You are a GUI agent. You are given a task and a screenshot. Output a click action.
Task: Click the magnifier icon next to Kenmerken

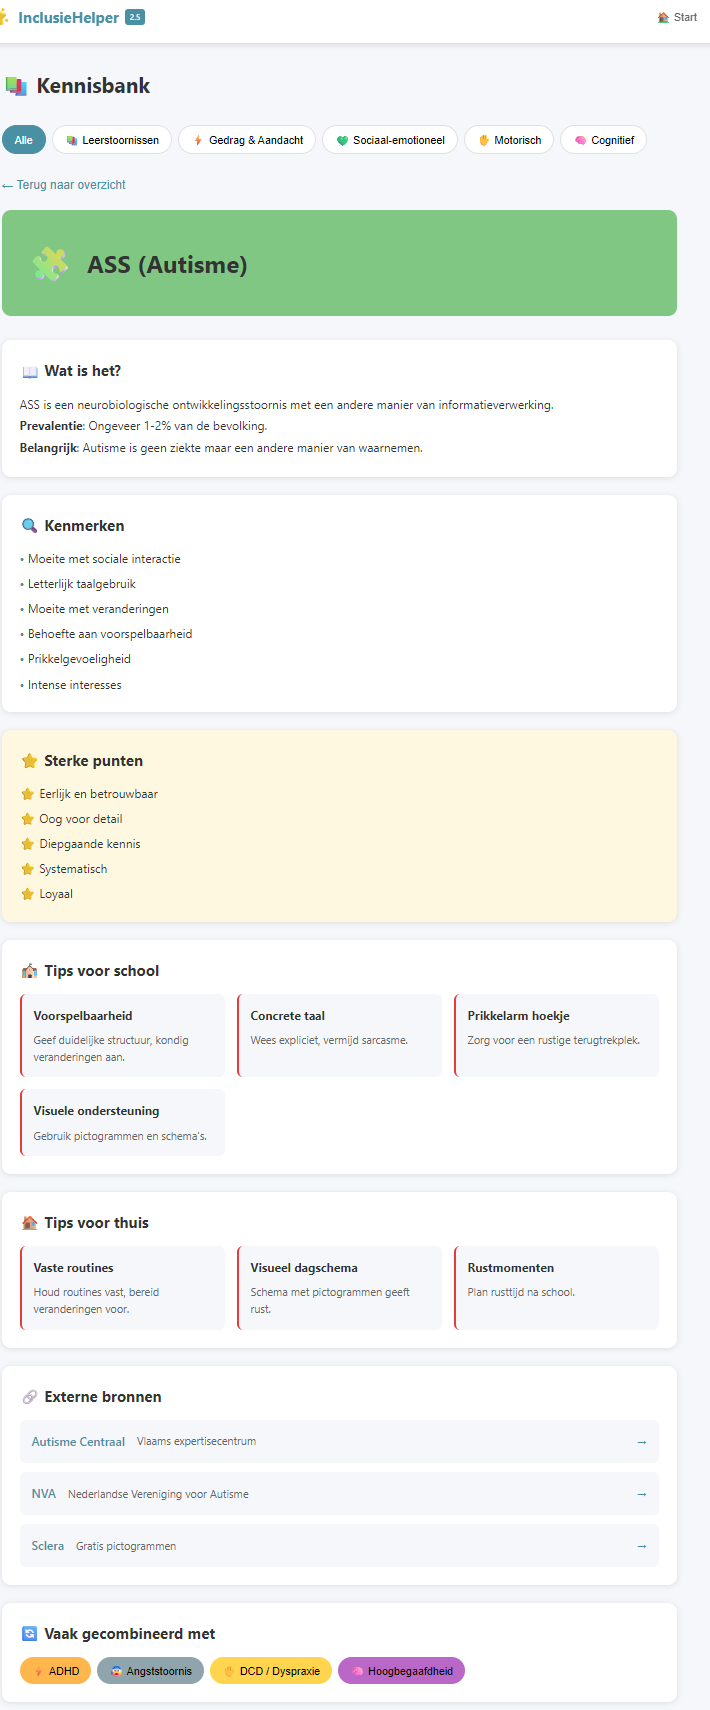30,526
